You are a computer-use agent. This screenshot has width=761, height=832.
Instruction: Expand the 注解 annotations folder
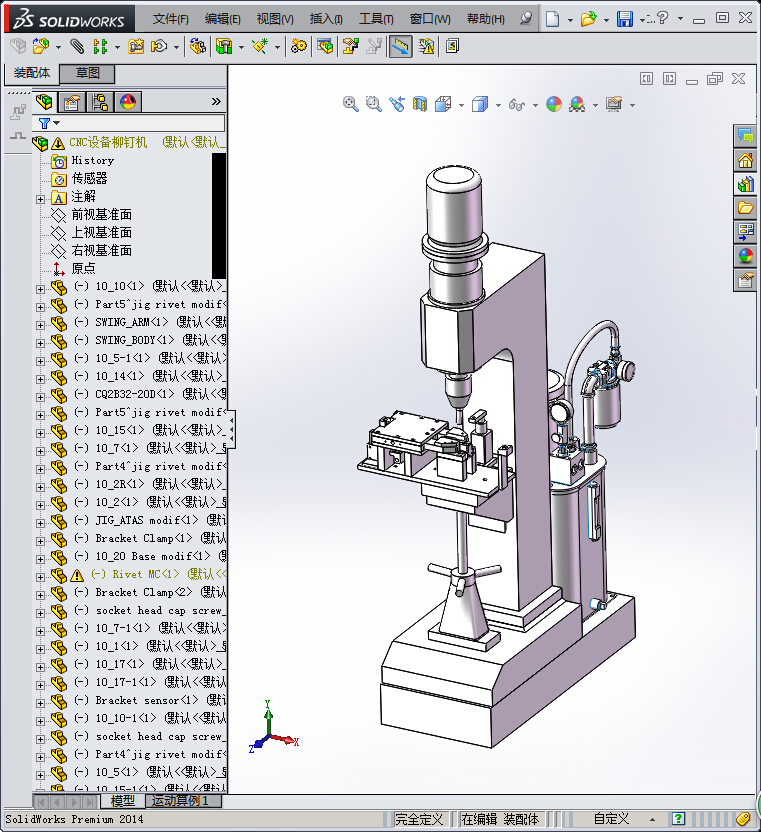[40, 200]
